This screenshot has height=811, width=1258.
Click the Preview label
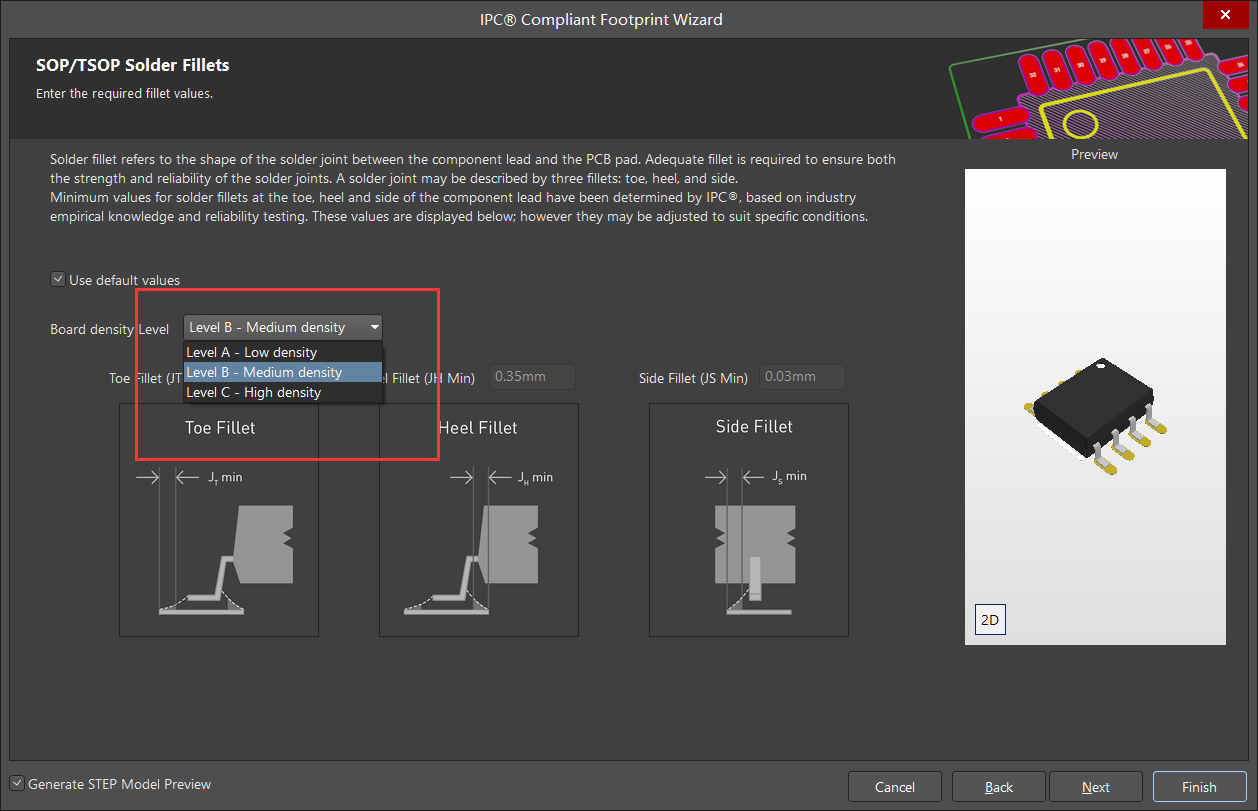coord(1094,154)
